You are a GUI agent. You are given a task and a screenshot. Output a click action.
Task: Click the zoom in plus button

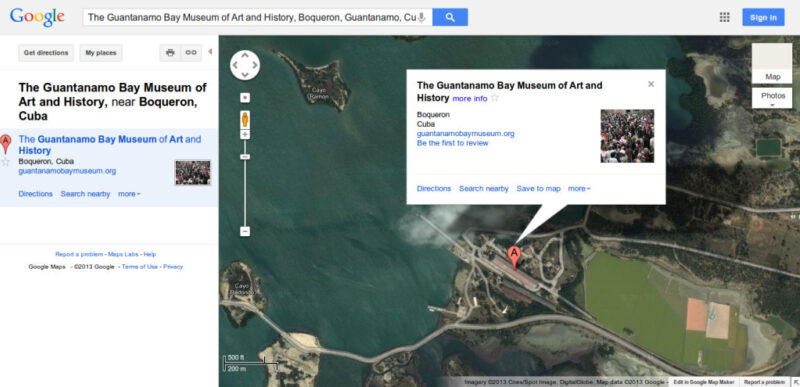click(245, 135)
